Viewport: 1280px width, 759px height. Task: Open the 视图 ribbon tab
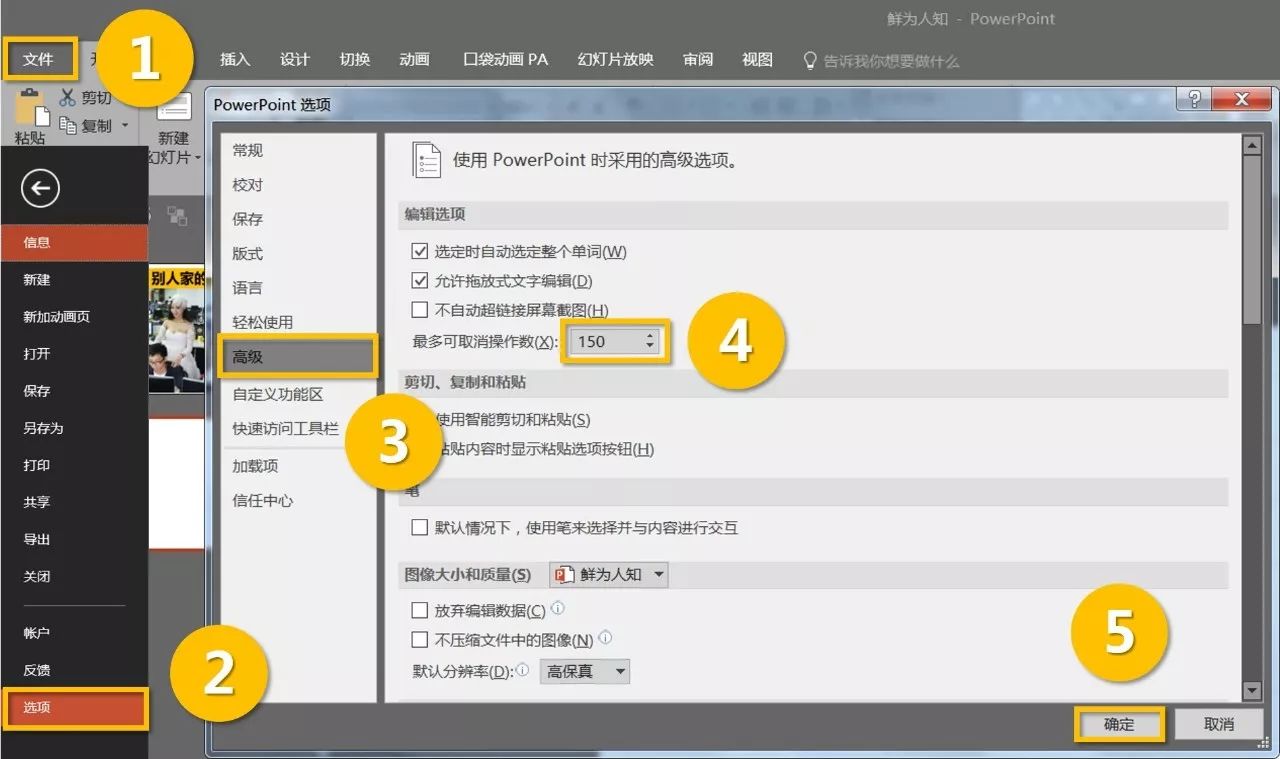click(x=757, y=60)
